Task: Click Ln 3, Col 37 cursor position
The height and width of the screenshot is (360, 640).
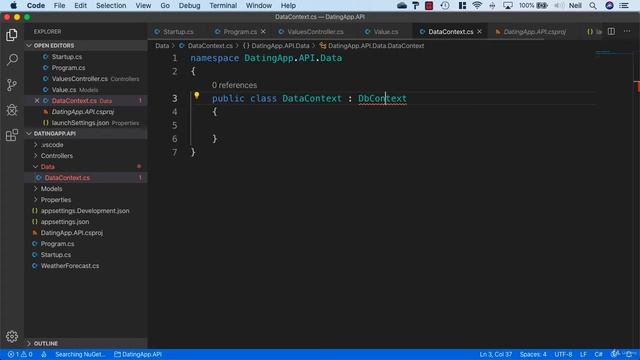Action: pyautogui.click(x=496, y=354)
